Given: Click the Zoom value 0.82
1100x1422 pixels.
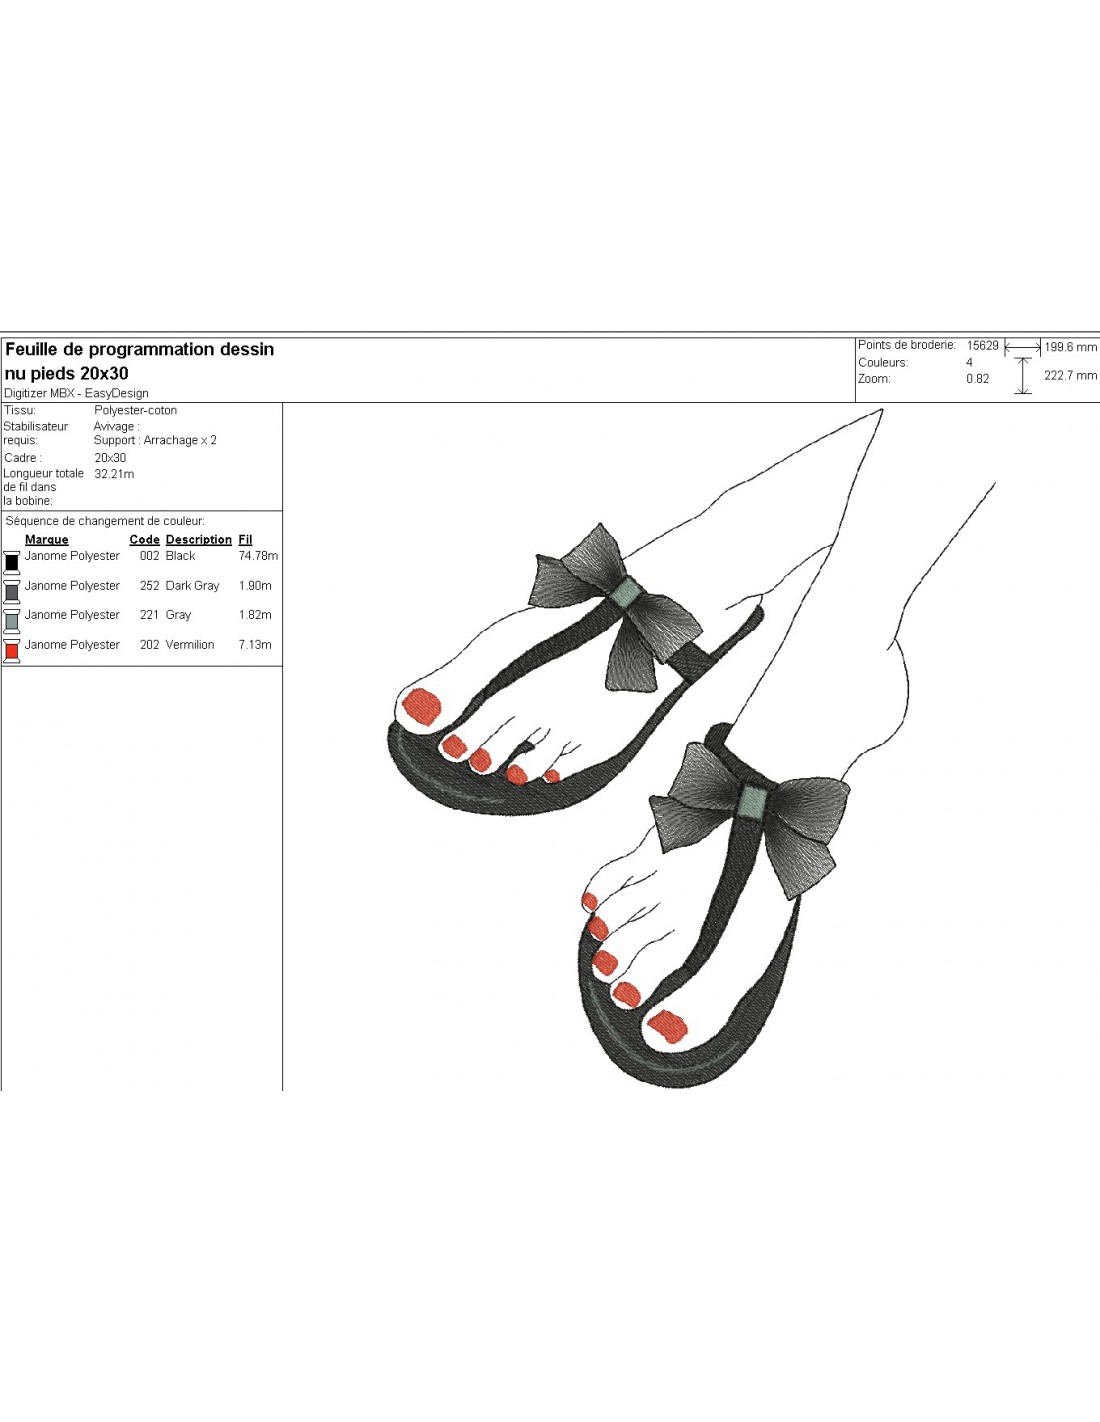Looking at the screenshot, I should (x=977, y=379).
